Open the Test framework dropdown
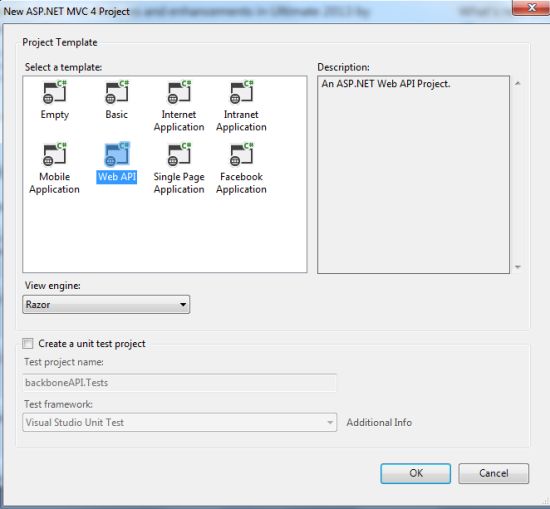The image size is (550, 509). [x=180, y=422]
